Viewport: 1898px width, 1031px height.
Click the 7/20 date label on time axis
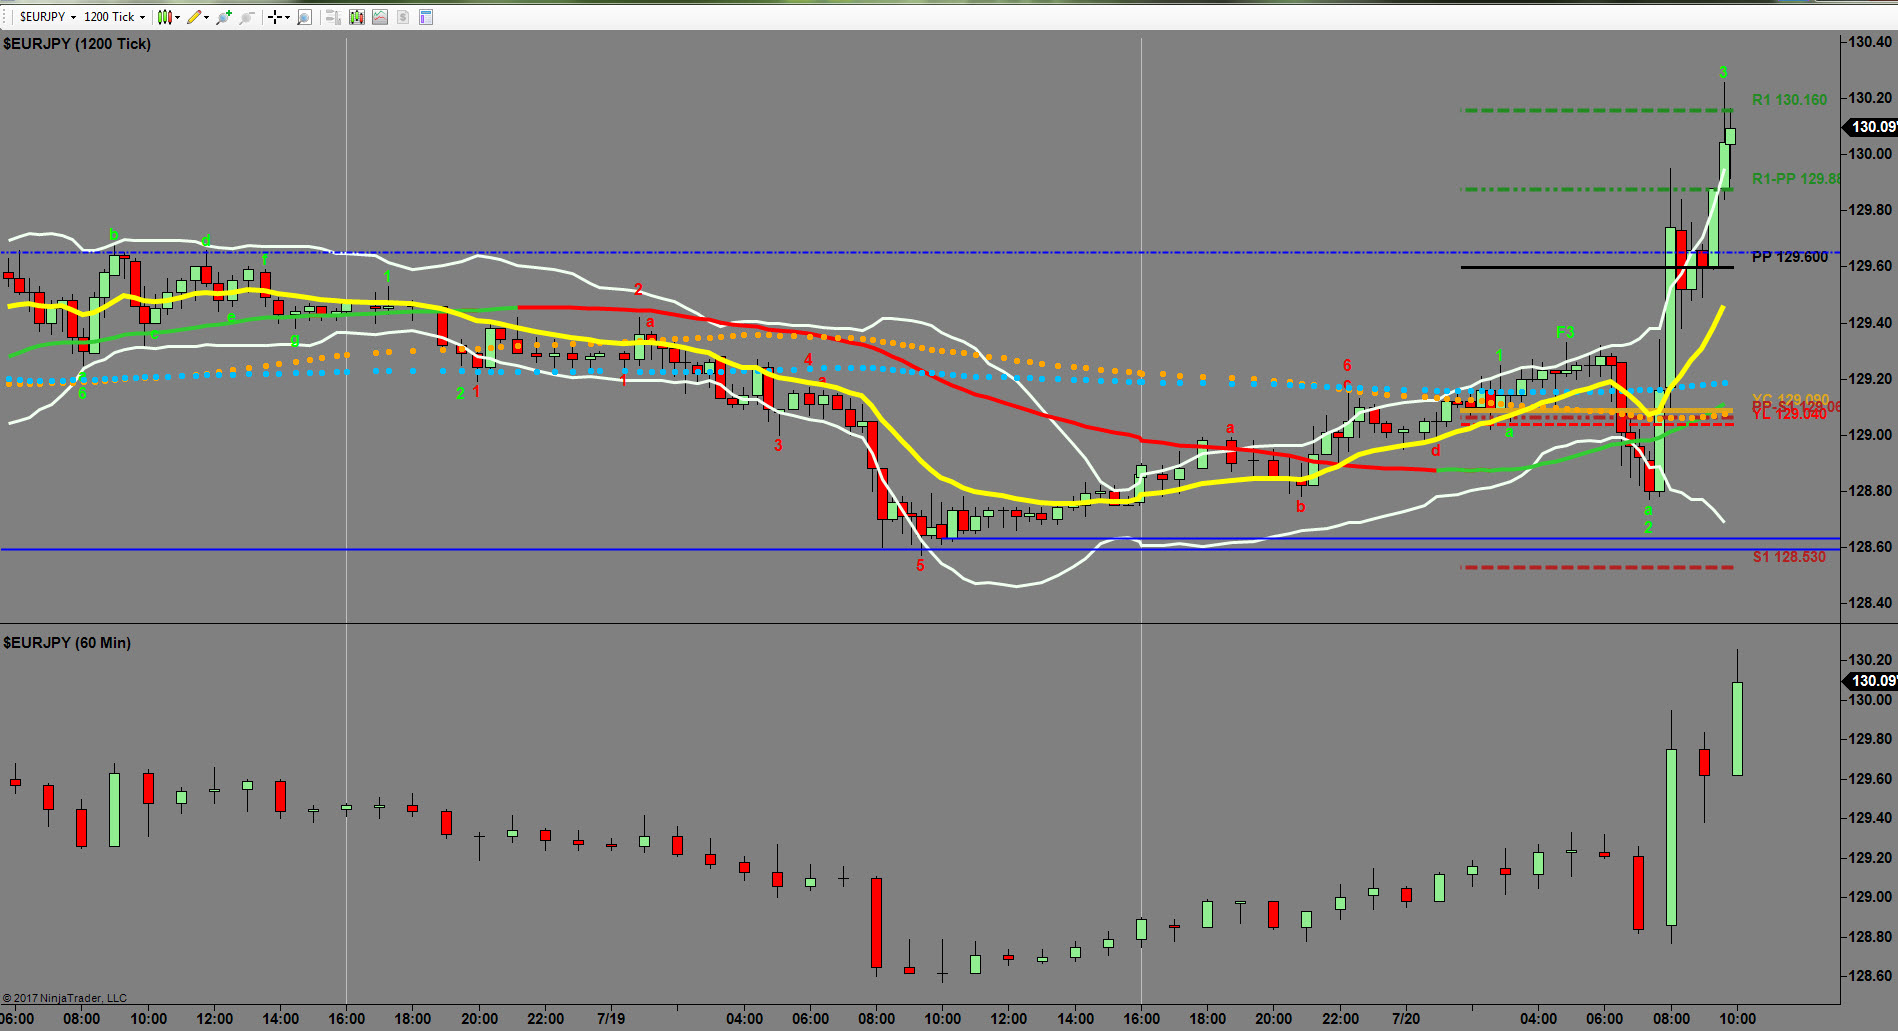pos(1406,1019)
